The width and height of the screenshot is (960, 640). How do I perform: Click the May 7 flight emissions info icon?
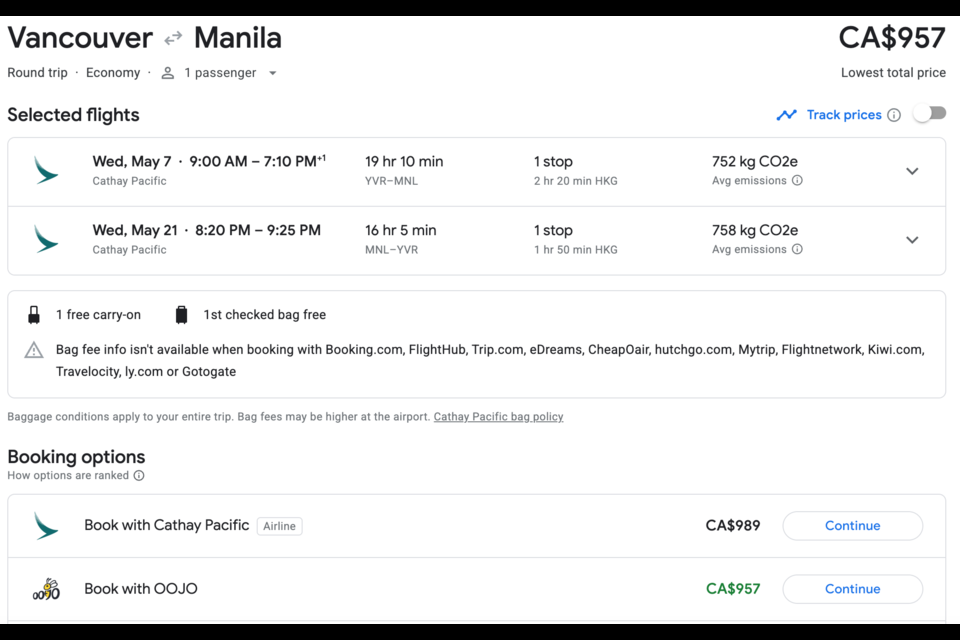pyautogui.click(x=797, y=181)
